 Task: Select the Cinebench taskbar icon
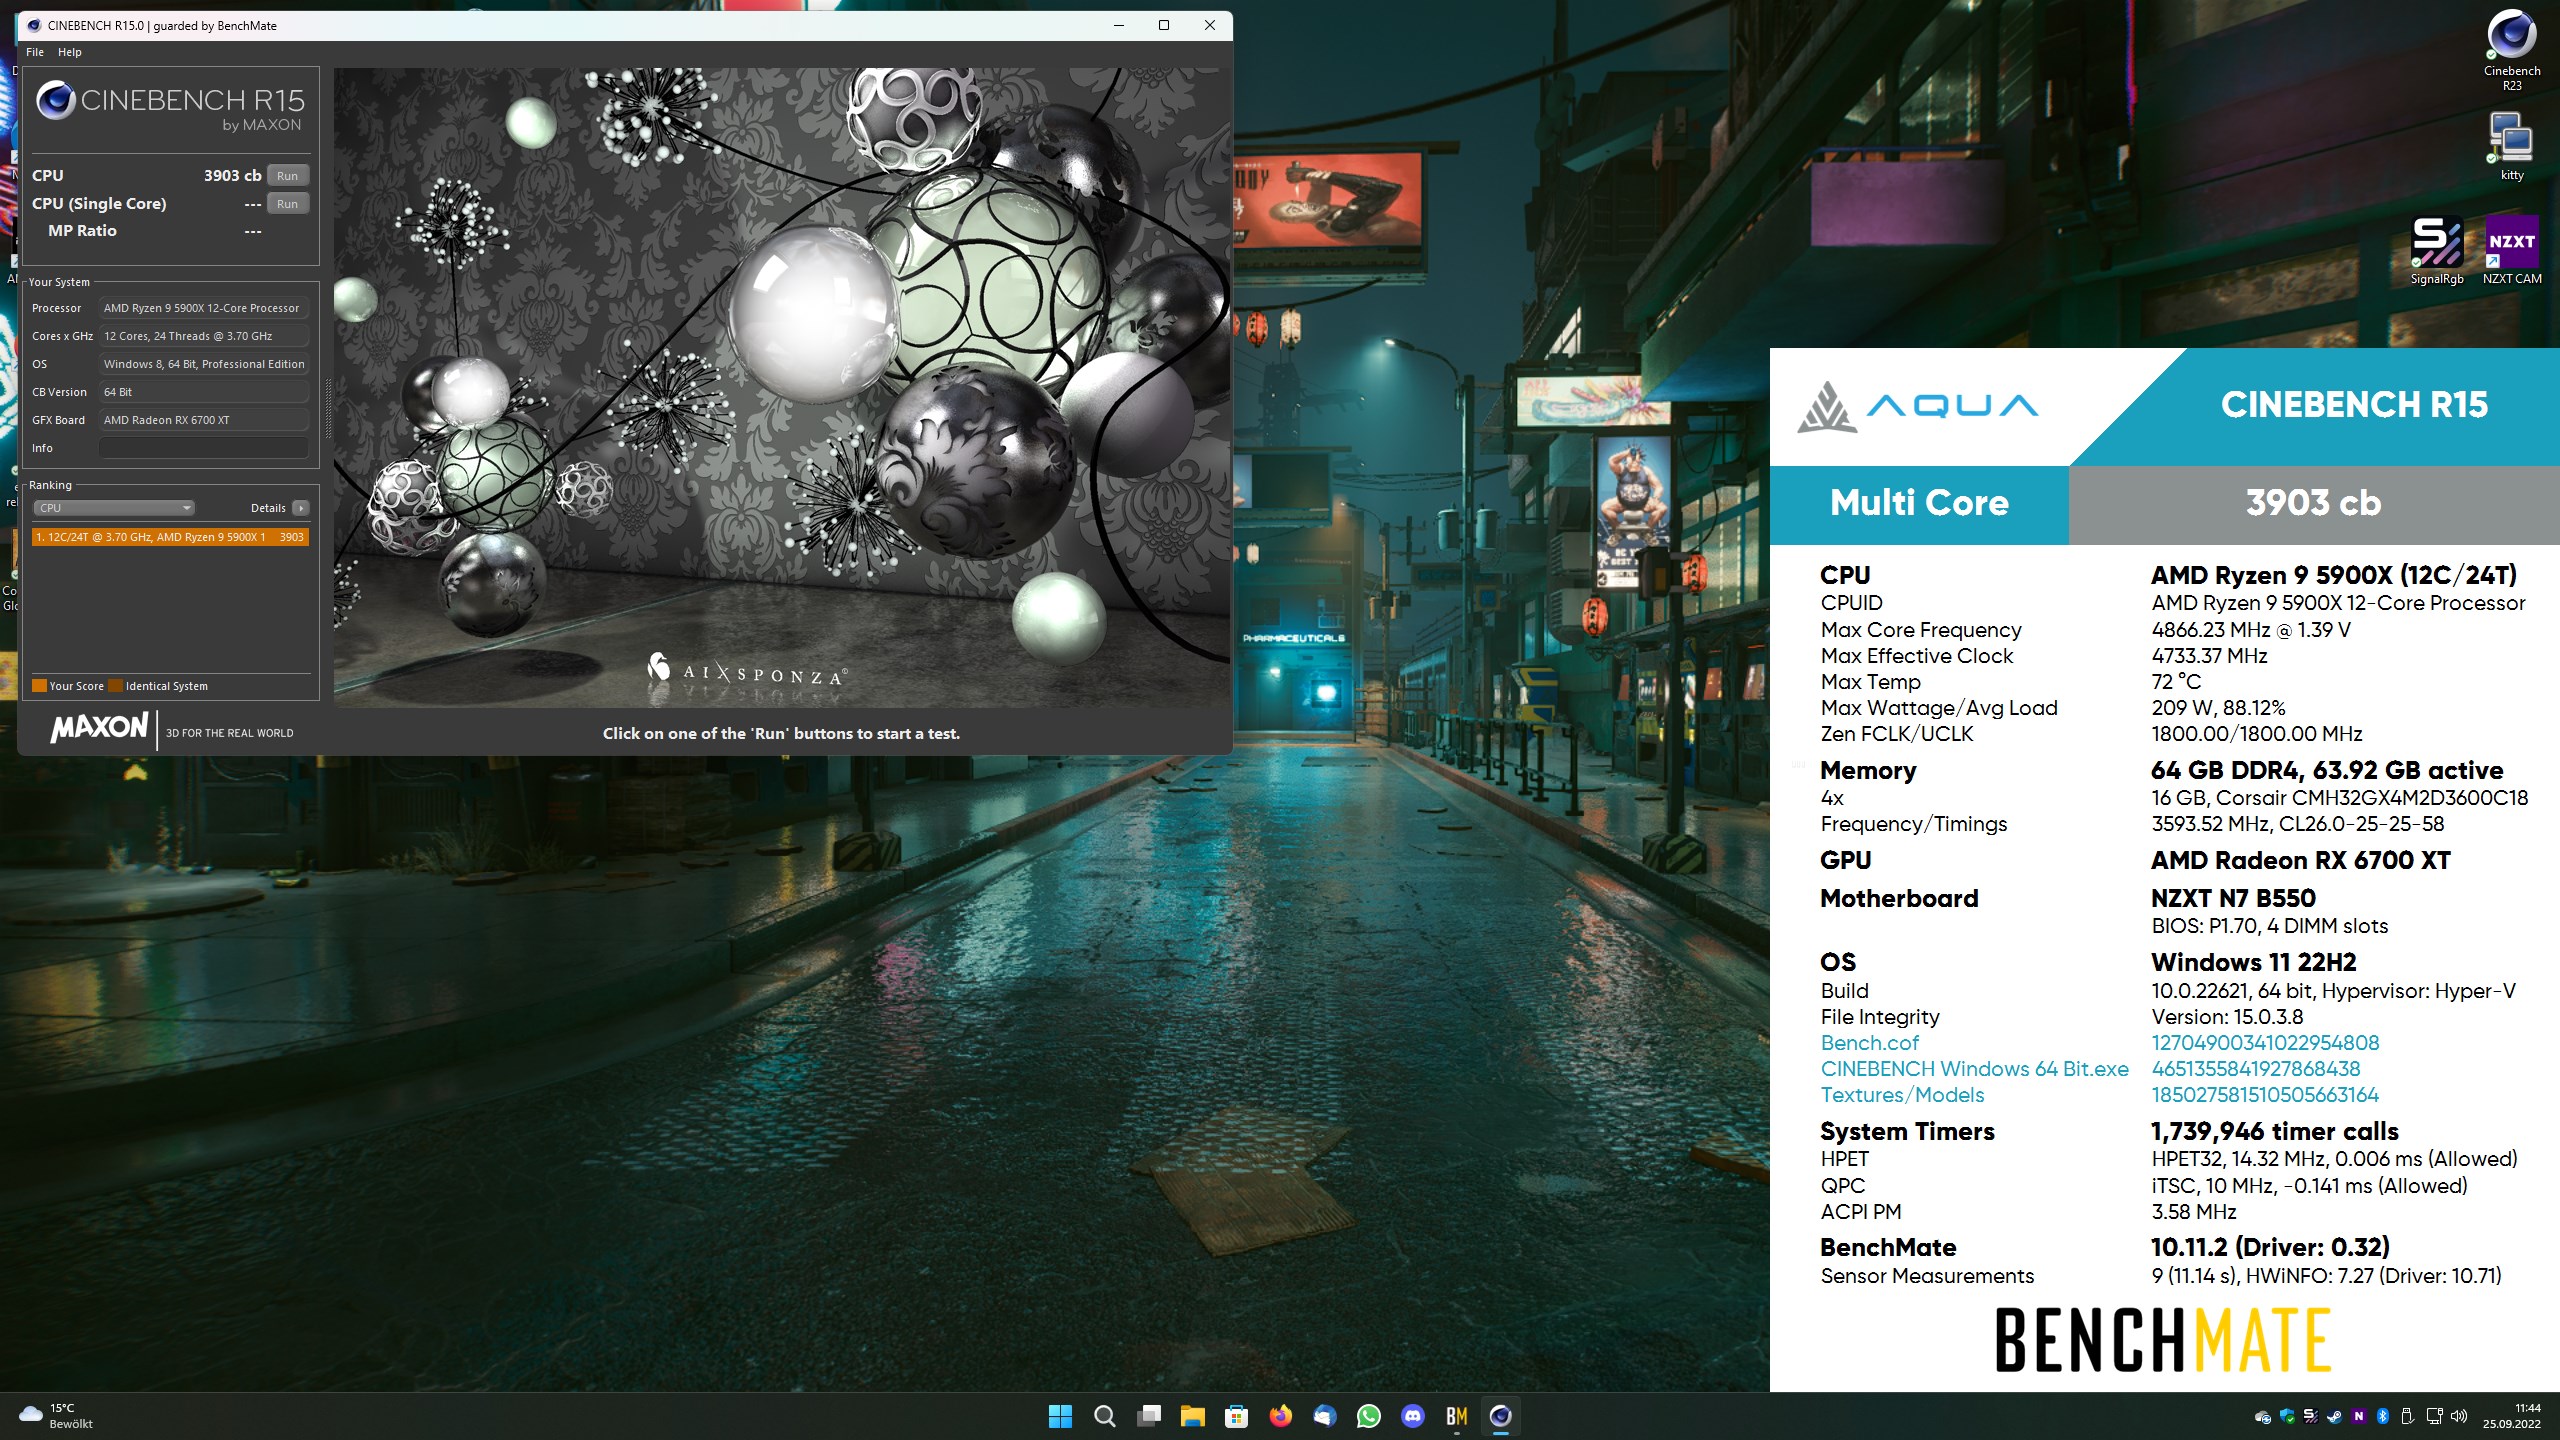click(1500, 1416)
